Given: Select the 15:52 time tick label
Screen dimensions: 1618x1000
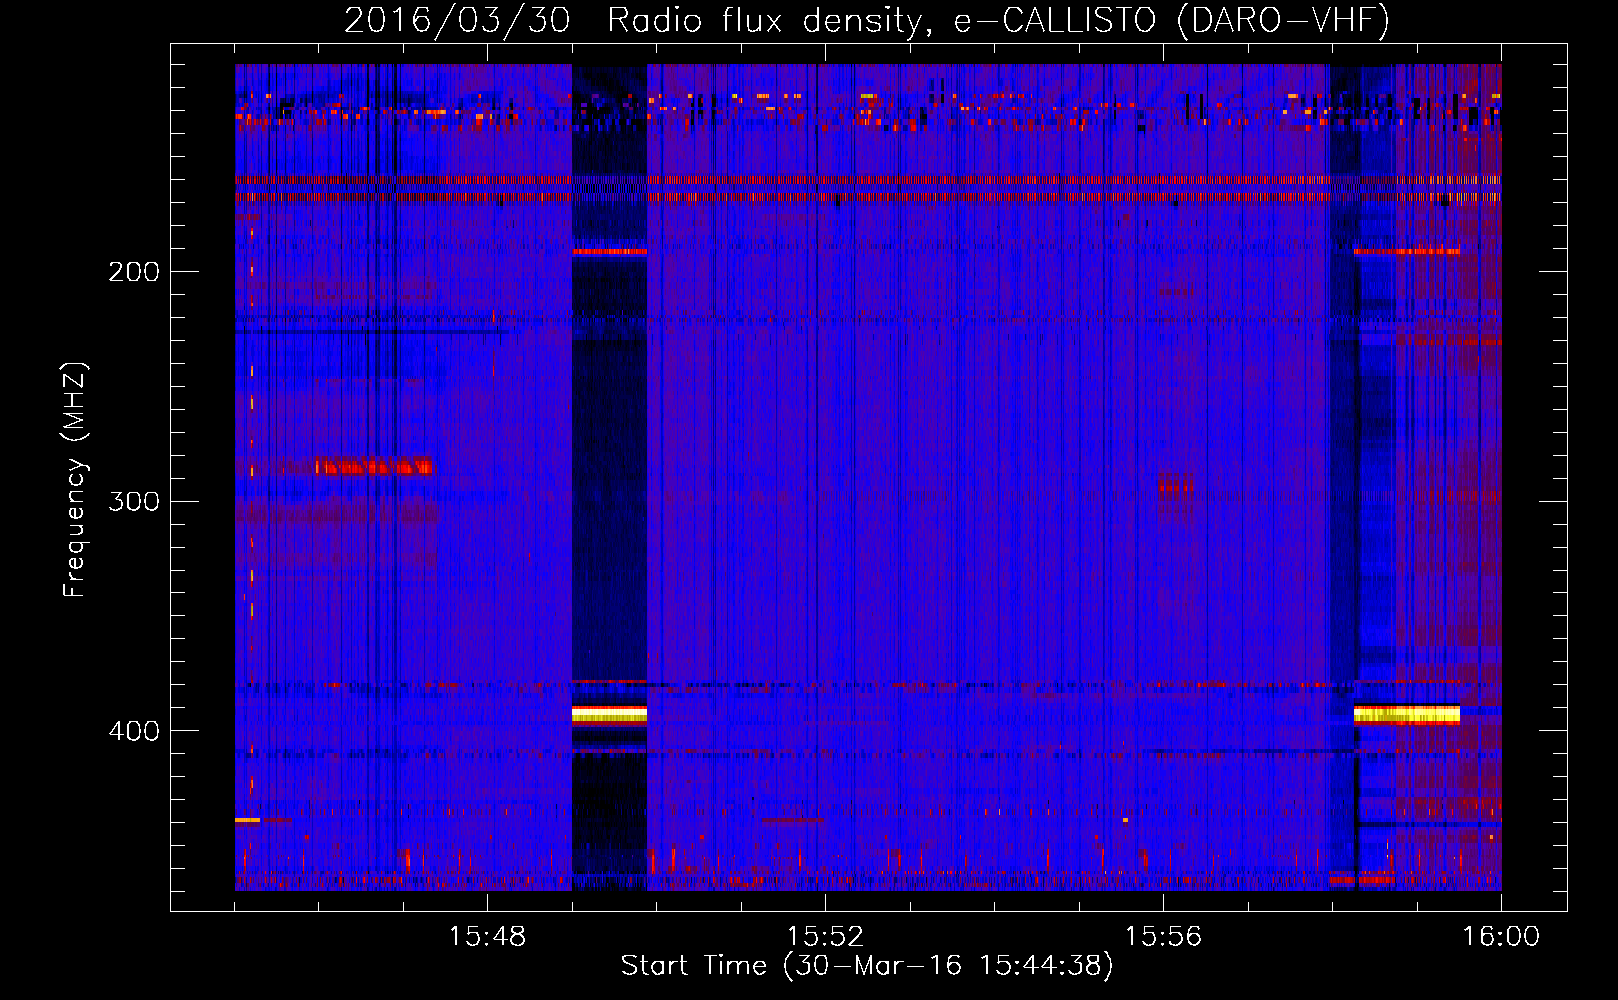Looking at the screenshot, I should click(x=825, y=936).
